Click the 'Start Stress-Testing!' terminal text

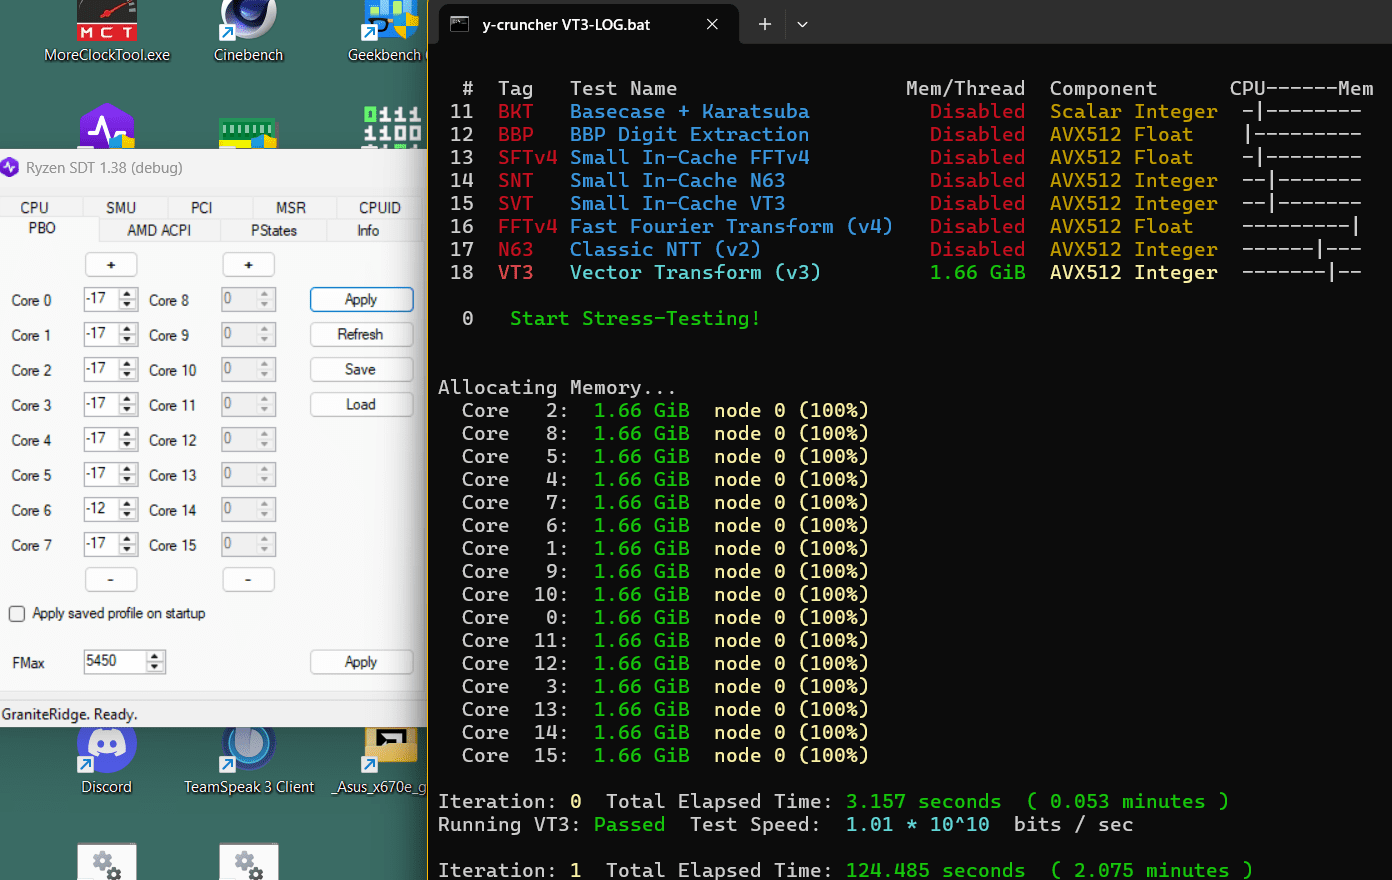(x=635, y=318)
